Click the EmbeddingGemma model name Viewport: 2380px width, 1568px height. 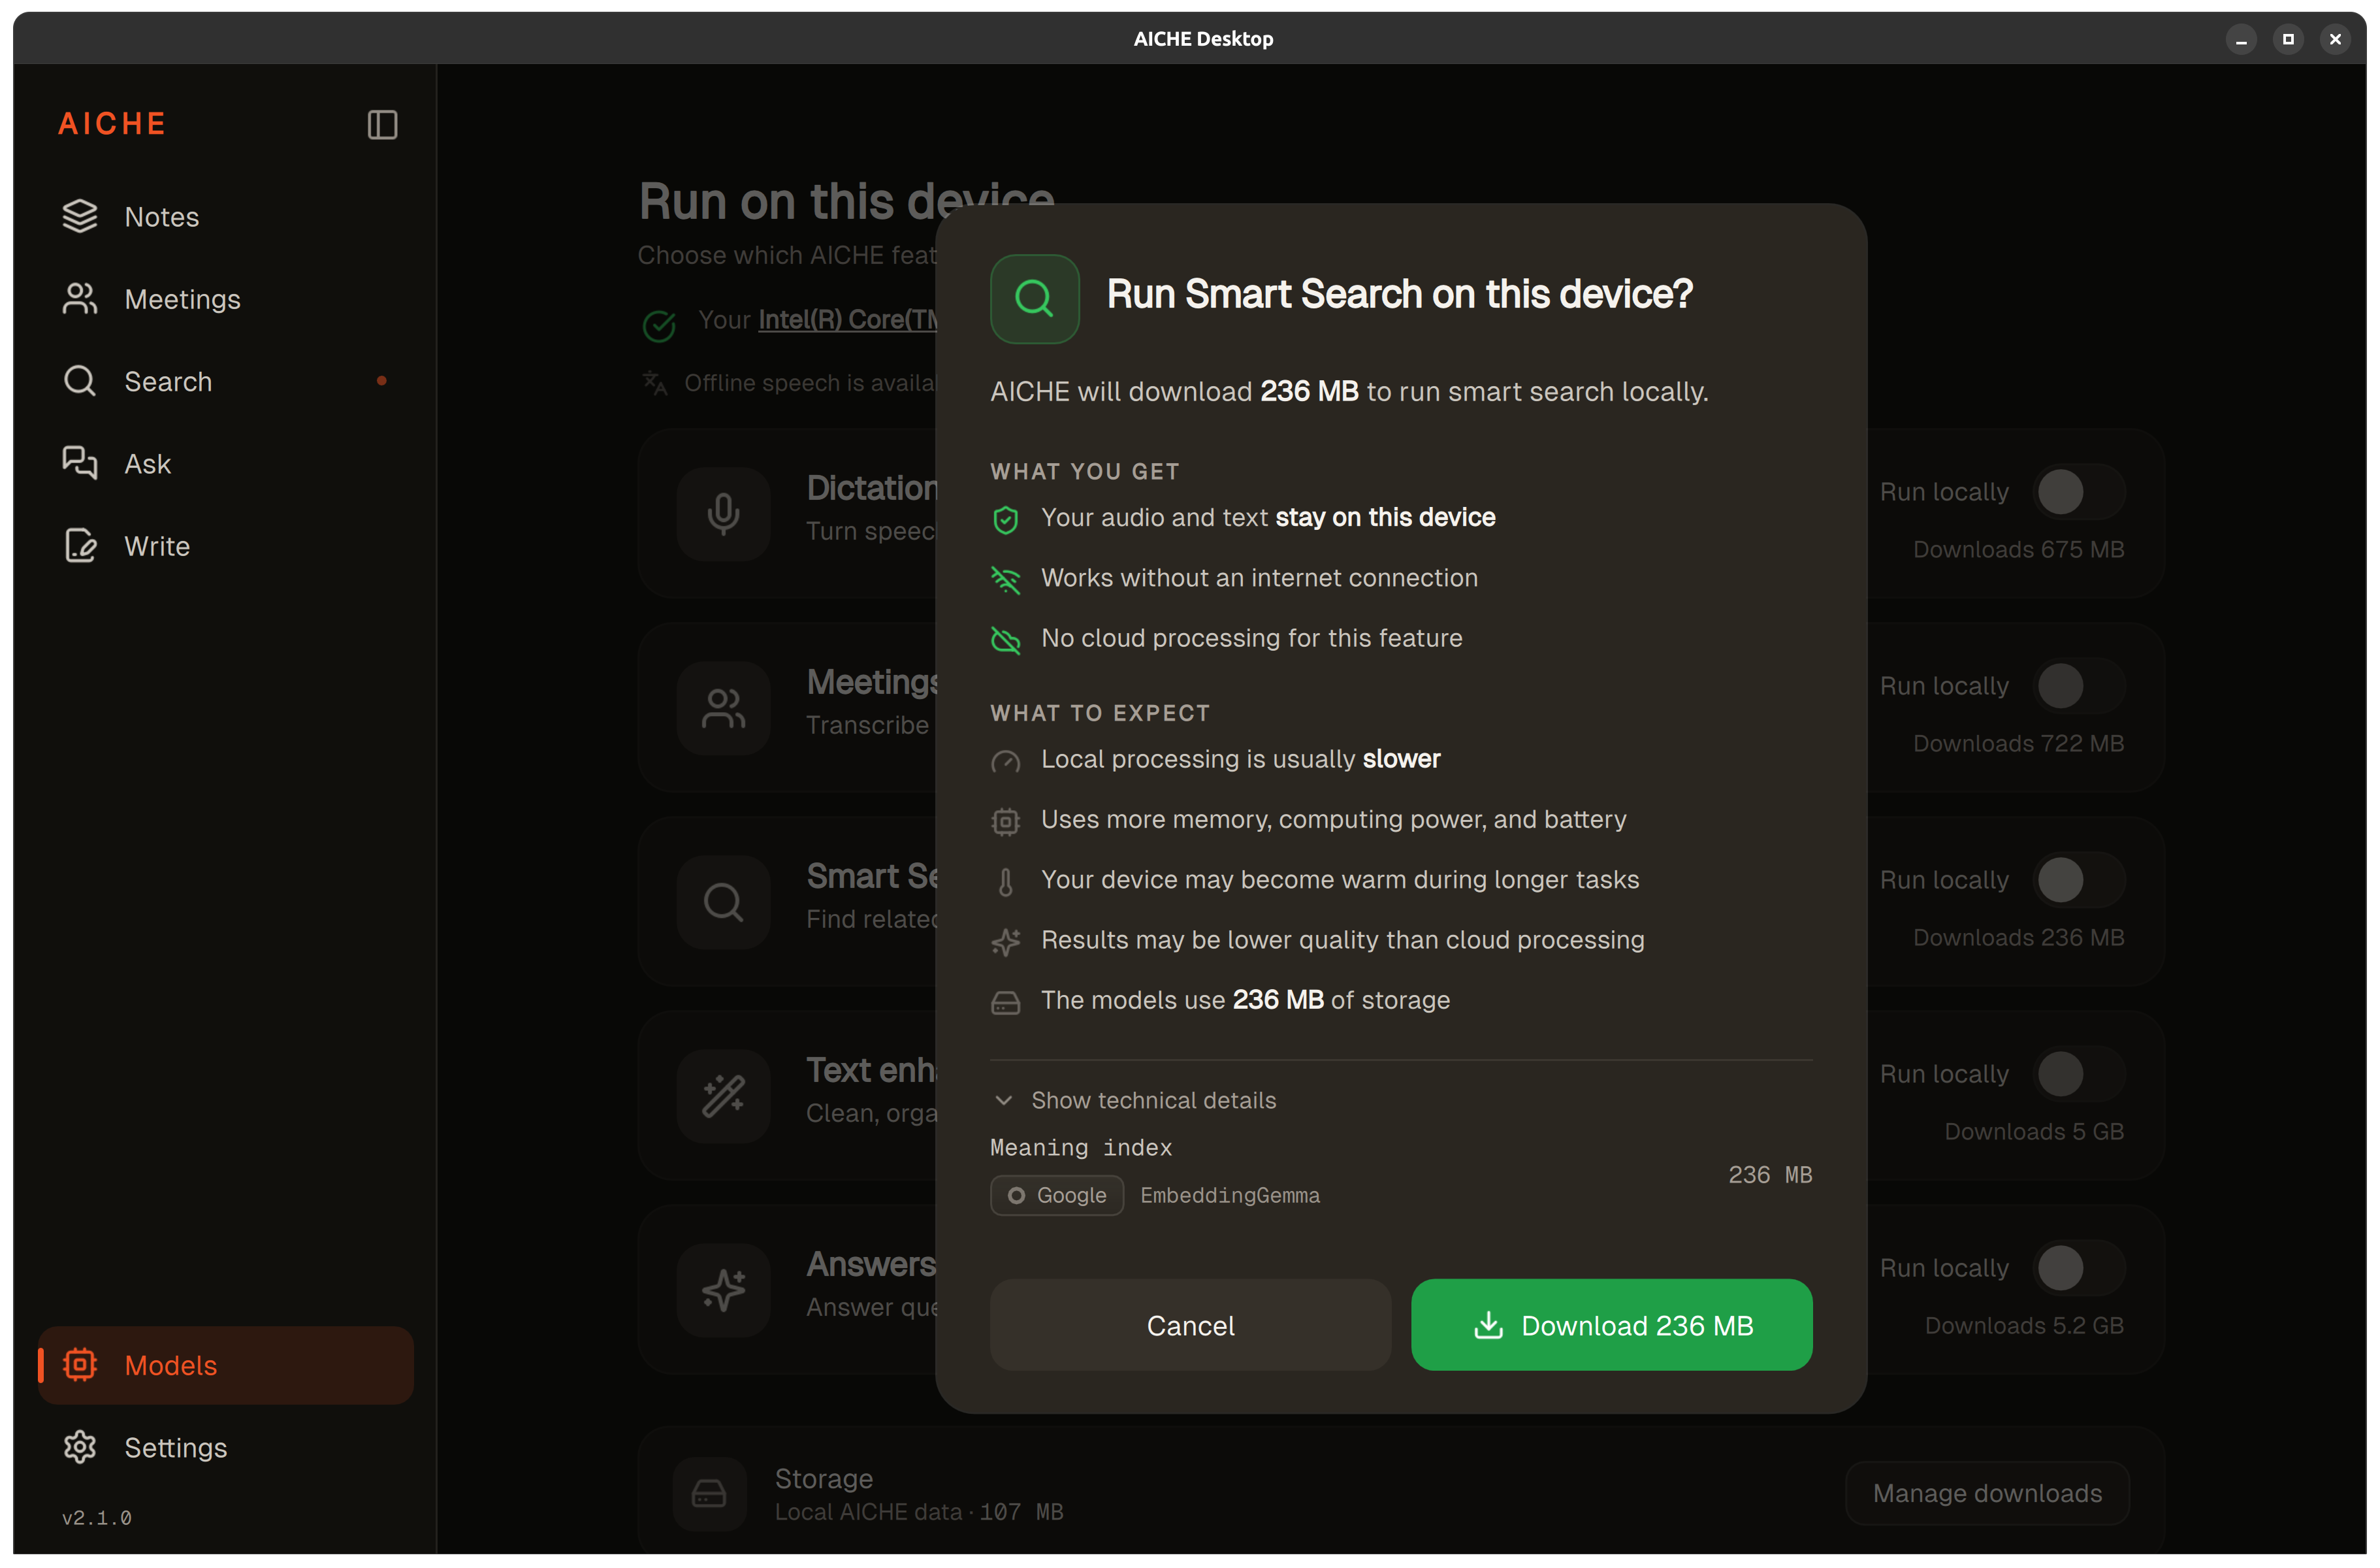tap(1230, 1196)
